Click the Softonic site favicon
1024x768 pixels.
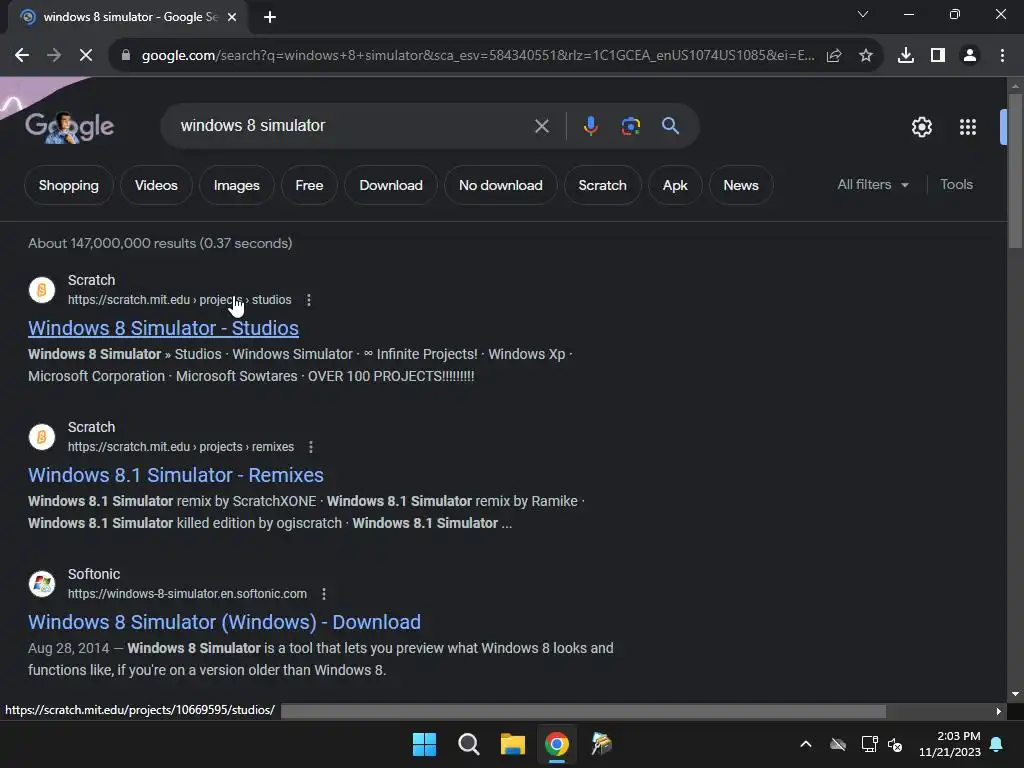(42, 583)
